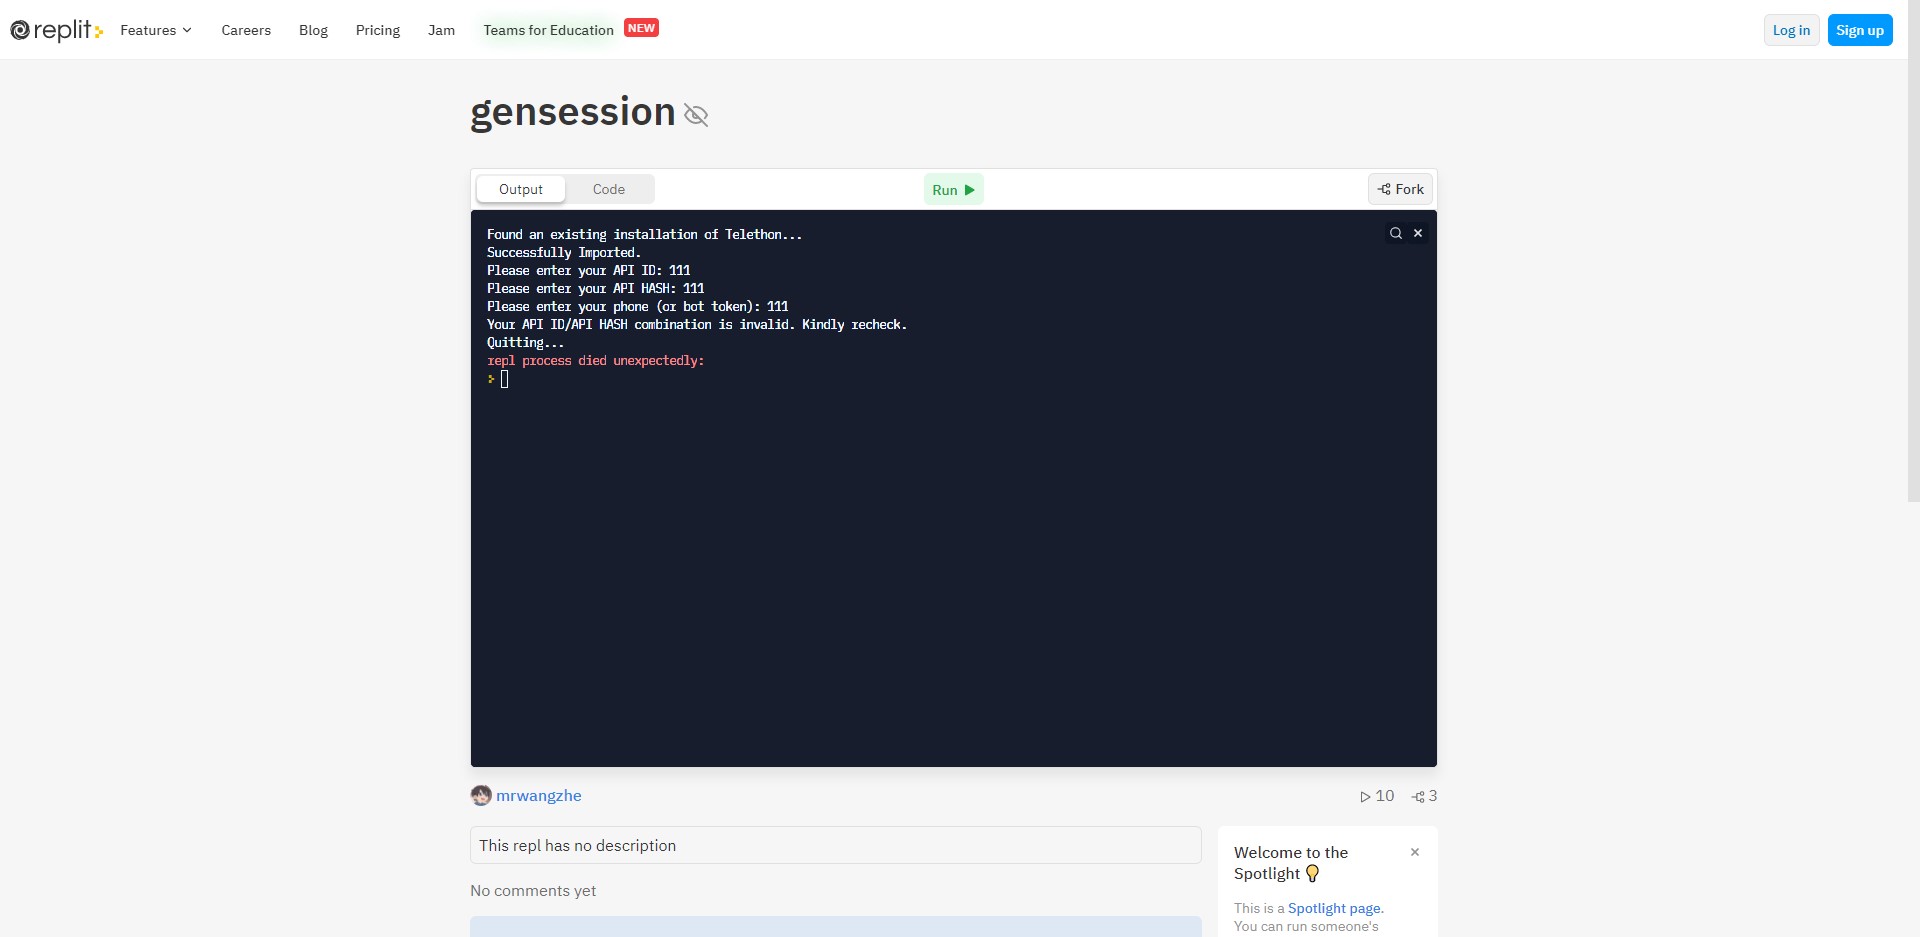Viewport: 1920px width, 937px height.
Task: Click the lightbulb icon in Spotlight card
Action: point(1313,873)
